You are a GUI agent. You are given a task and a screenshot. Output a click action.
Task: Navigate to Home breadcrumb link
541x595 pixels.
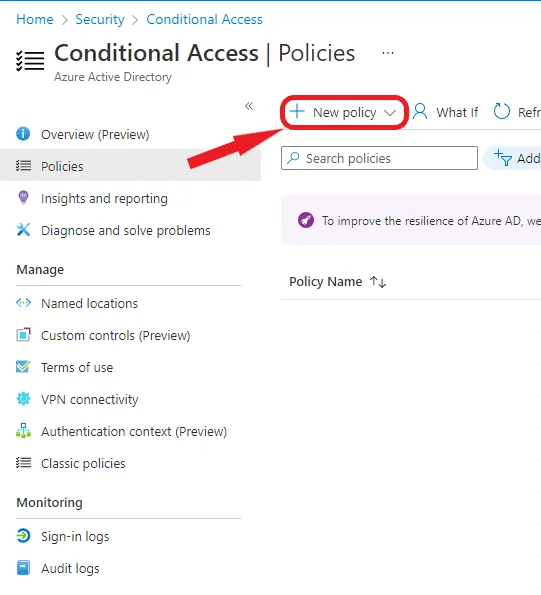(35, 19)
